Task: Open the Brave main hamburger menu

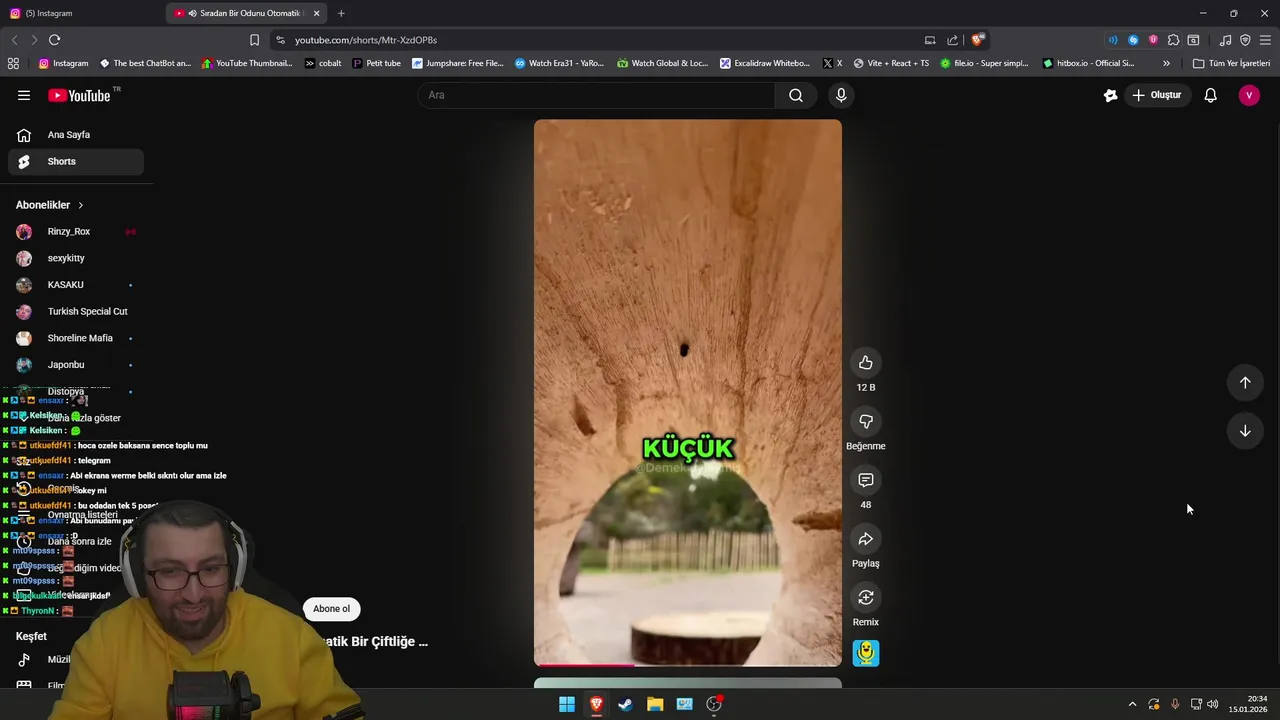Action: click(x=1265, y=40)
